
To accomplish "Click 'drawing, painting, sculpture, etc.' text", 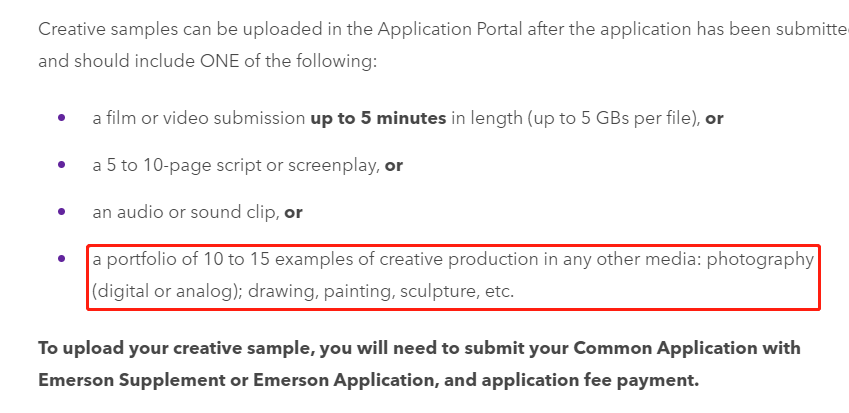I will 381,292.
